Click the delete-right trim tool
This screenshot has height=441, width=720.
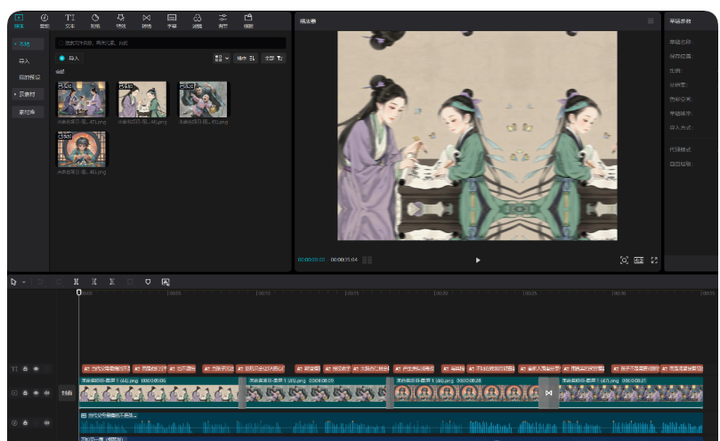[x=112, y=282]
